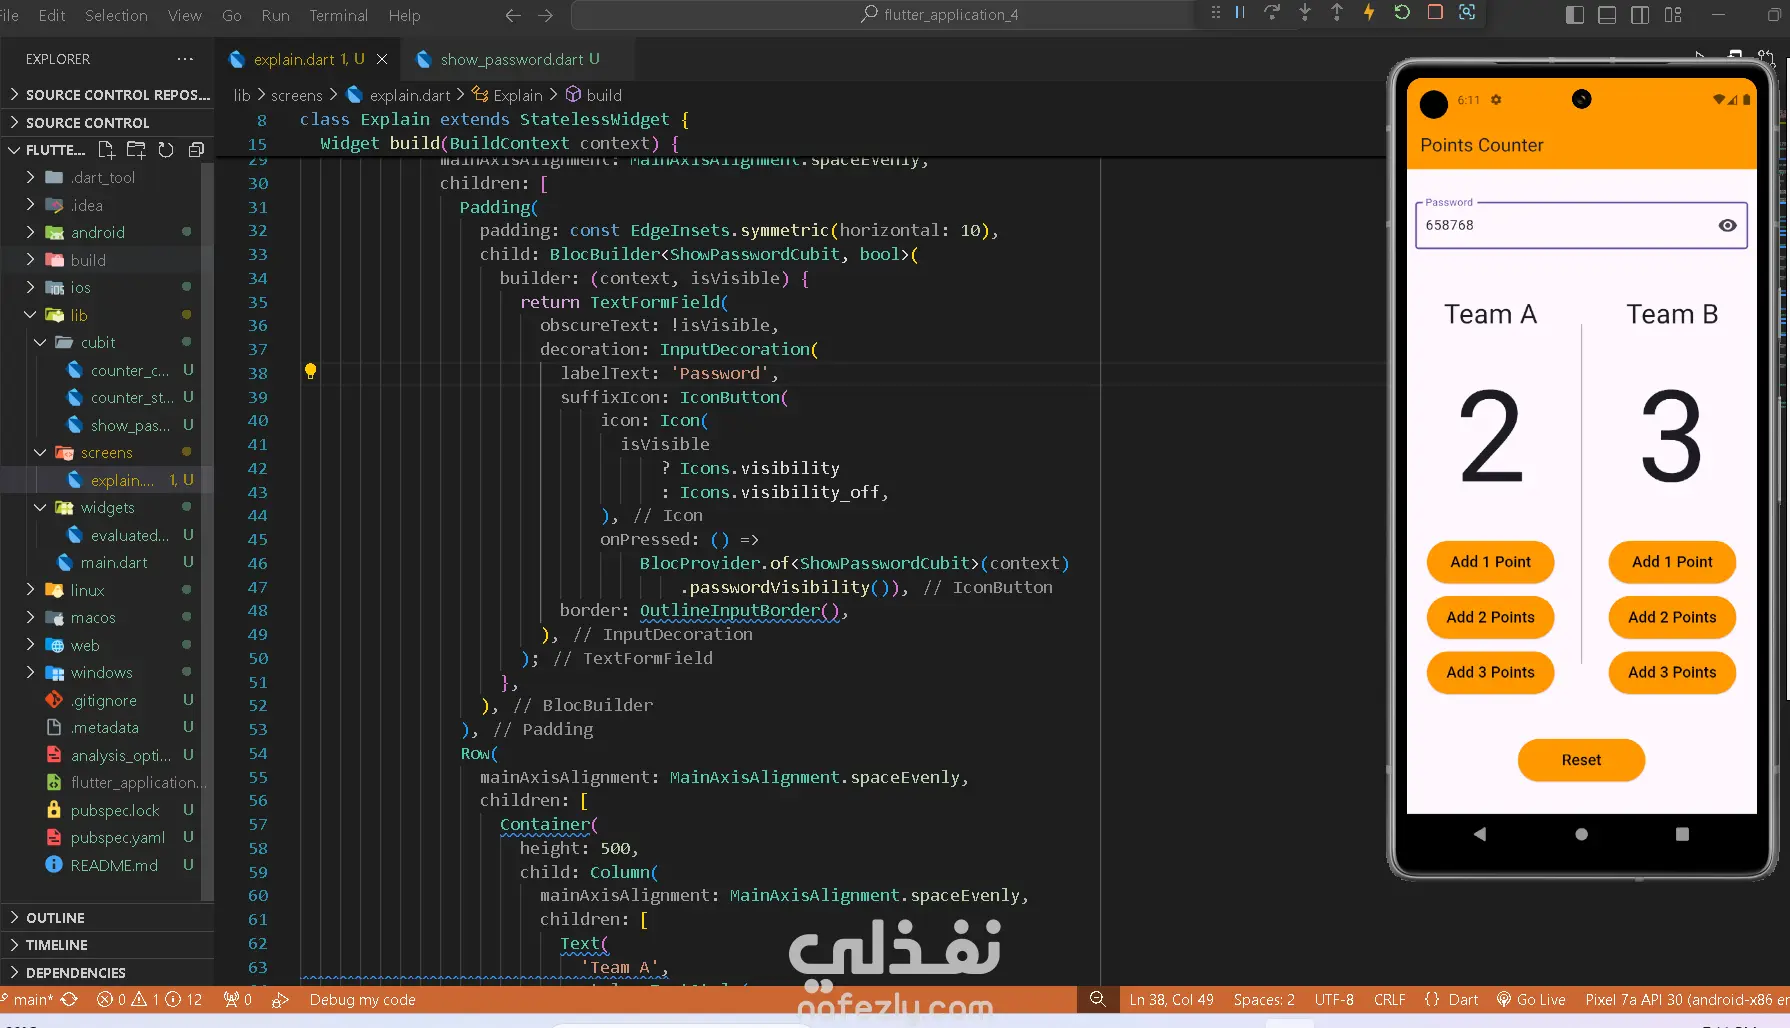This screenshot has height=1028, width=1790.
Task: Click Spaces: 2 indentation setting
Action: click(x=1264, y=999)
